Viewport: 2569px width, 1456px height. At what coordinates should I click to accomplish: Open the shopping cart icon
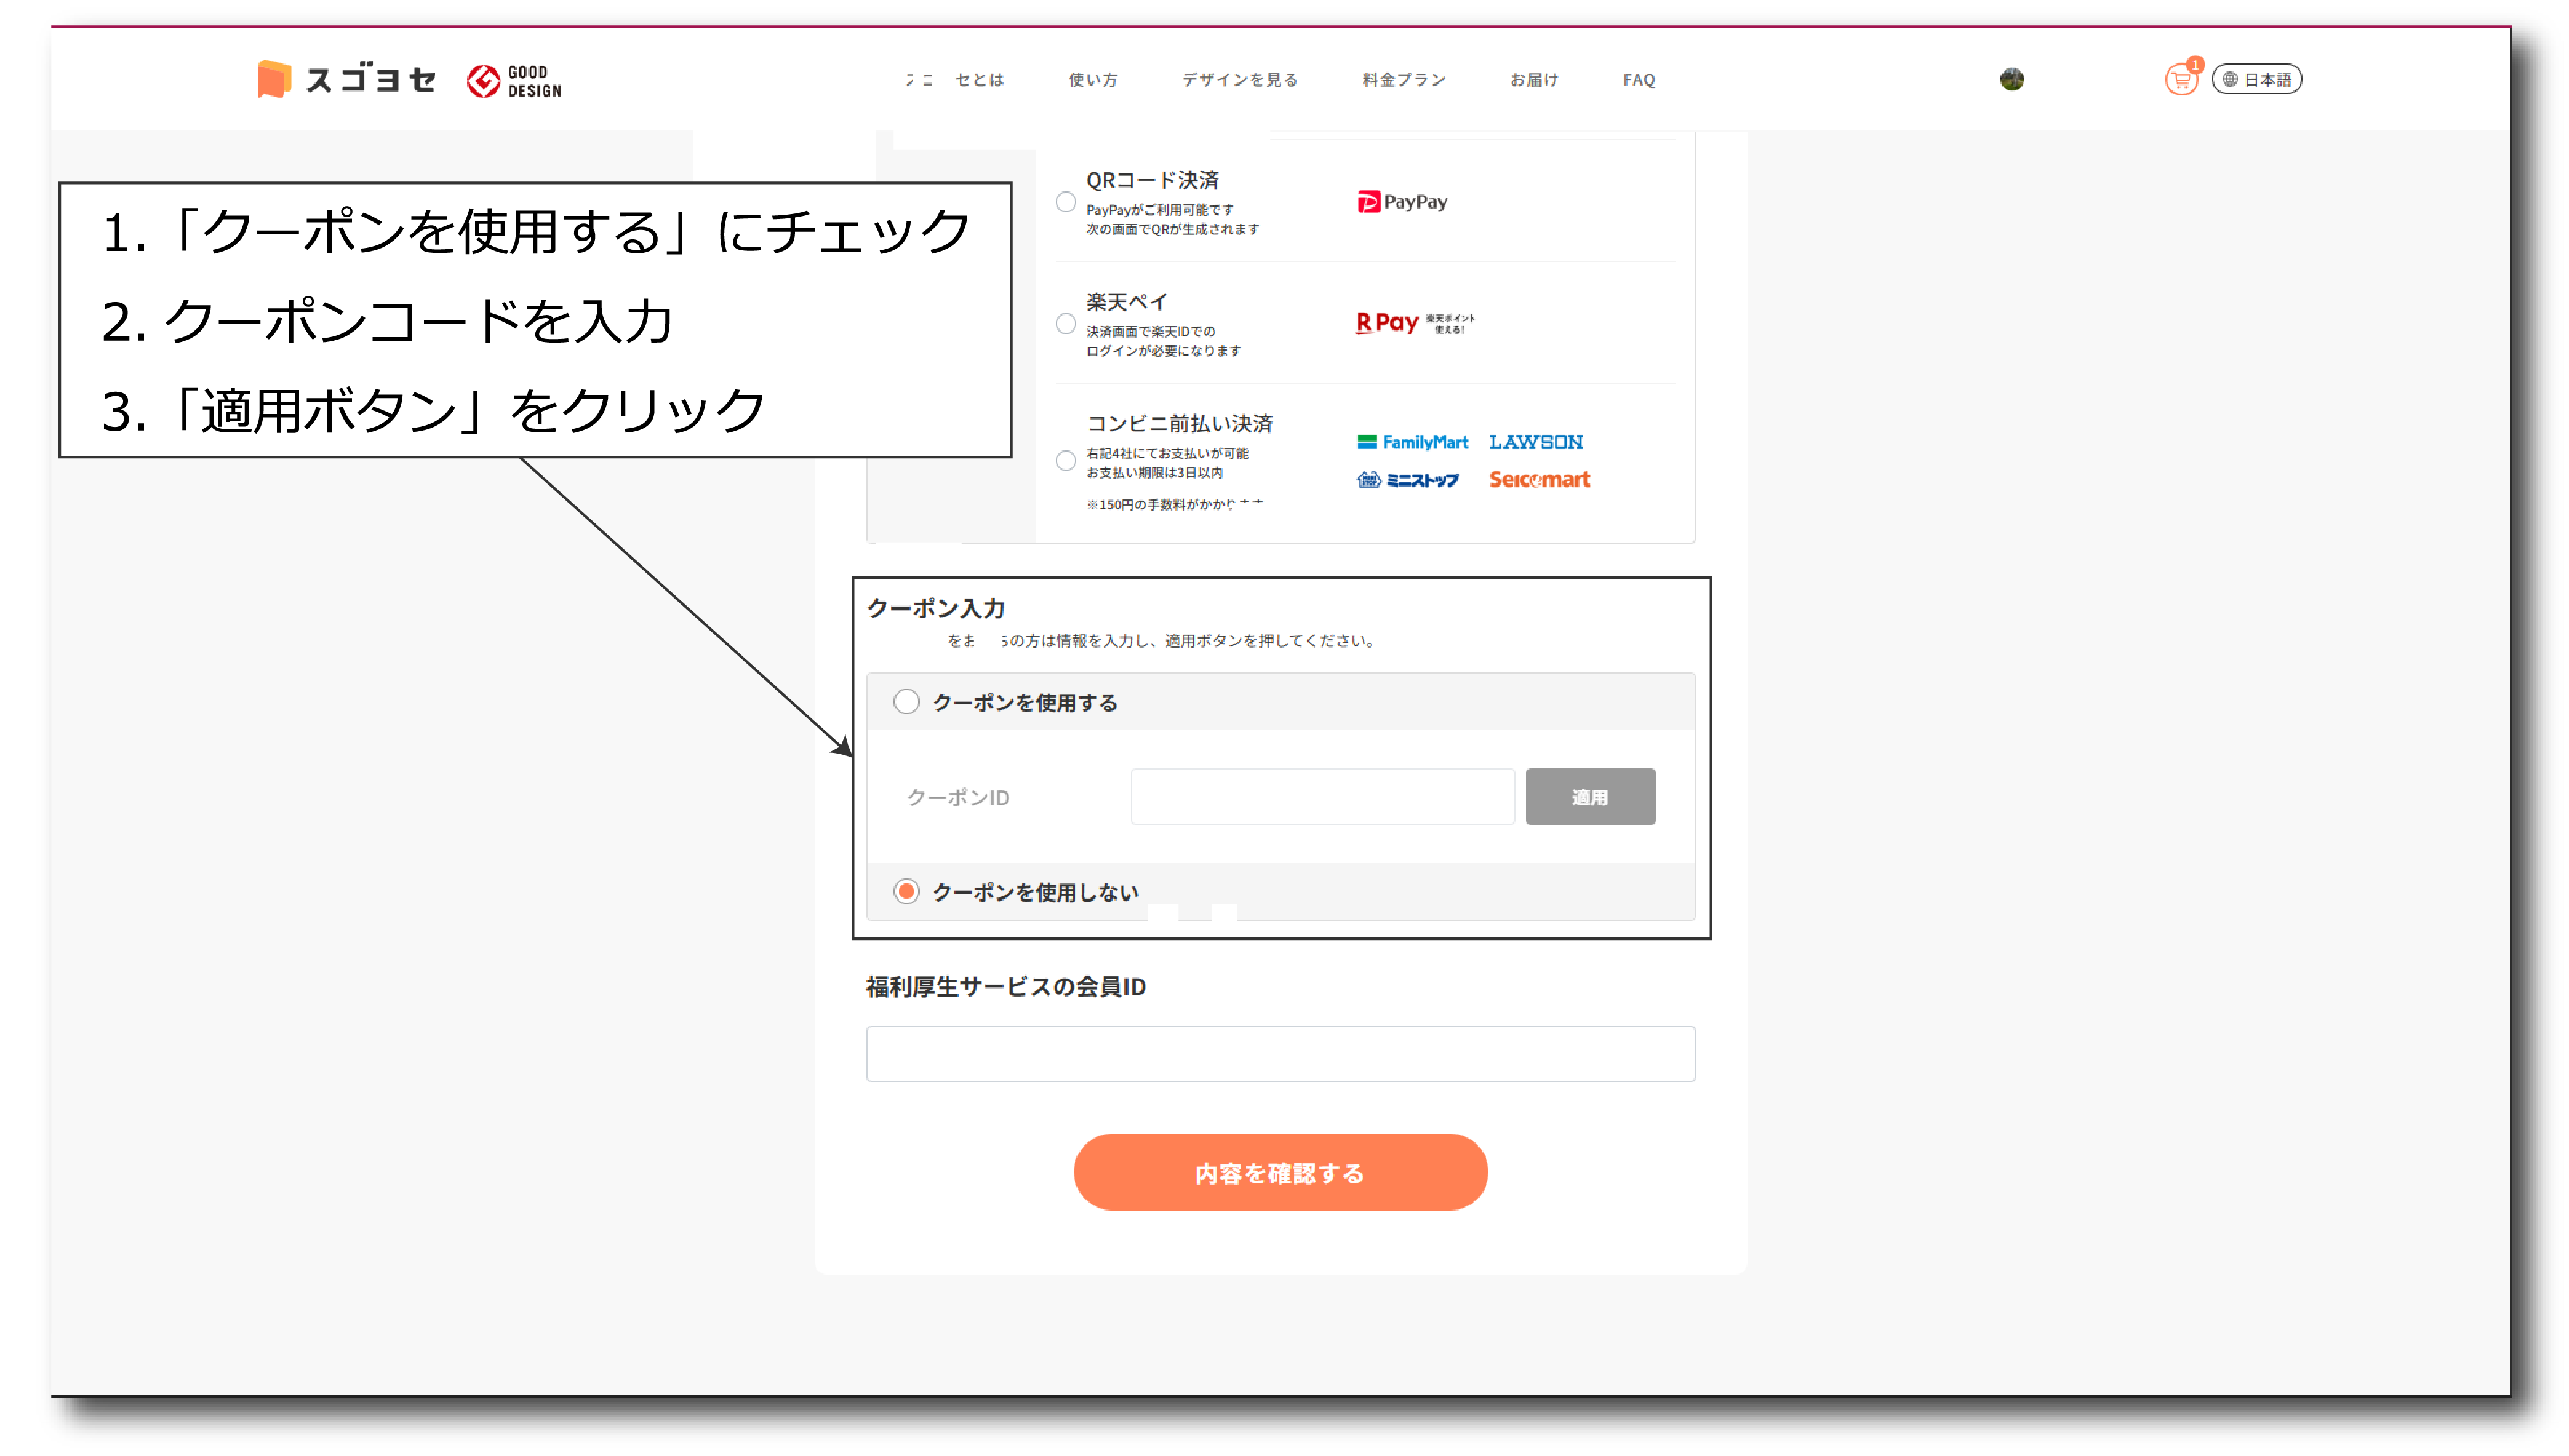tap(2180, 80)
